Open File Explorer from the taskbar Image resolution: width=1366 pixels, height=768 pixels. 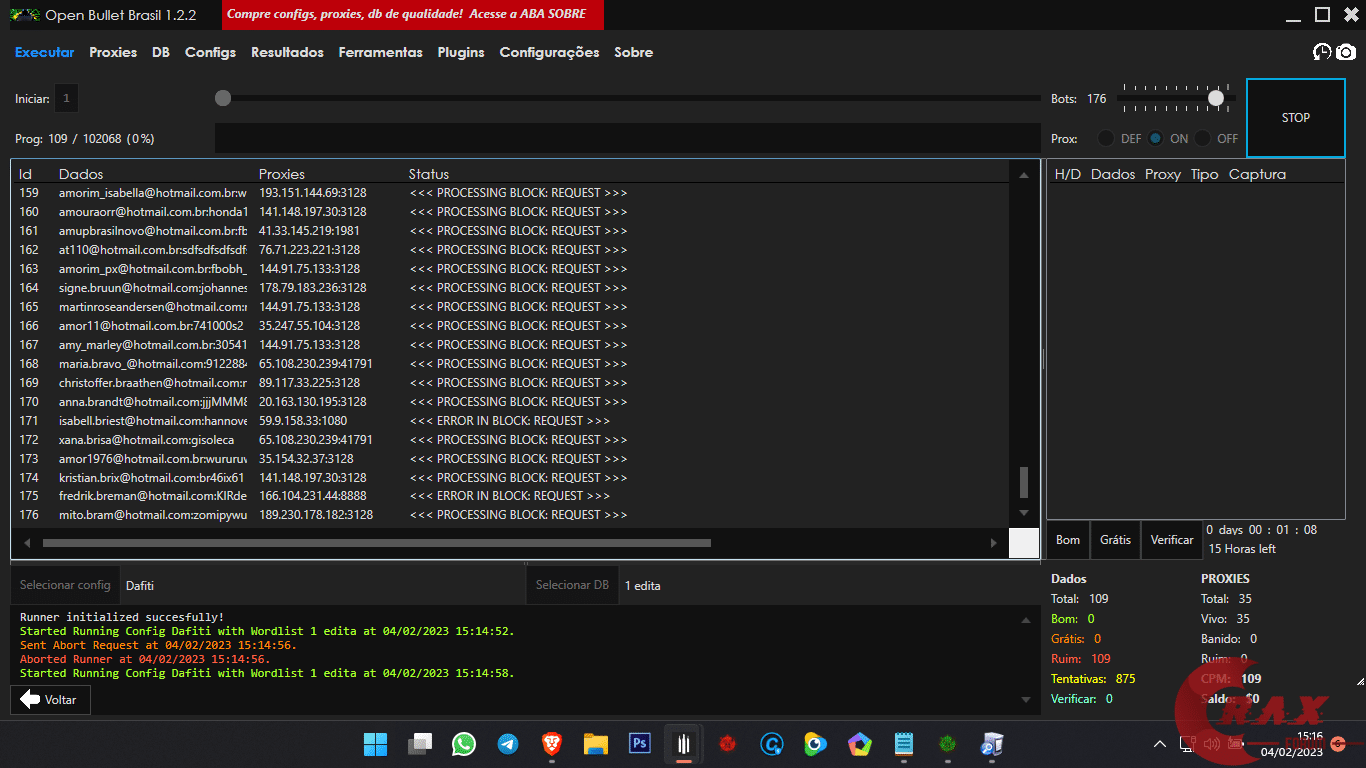pos(596,744)
